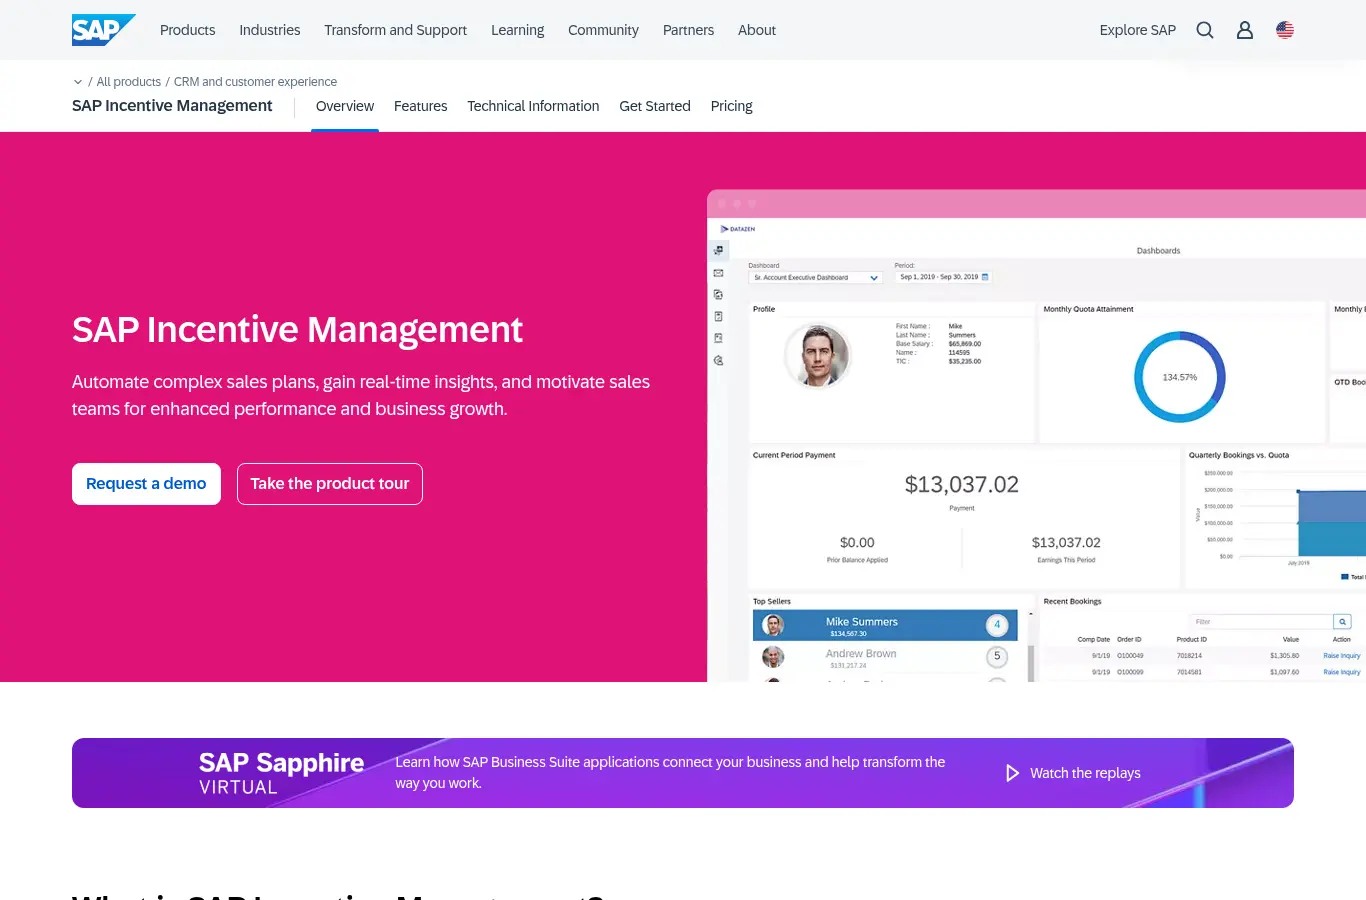Click Watch the replays link

1085,773
